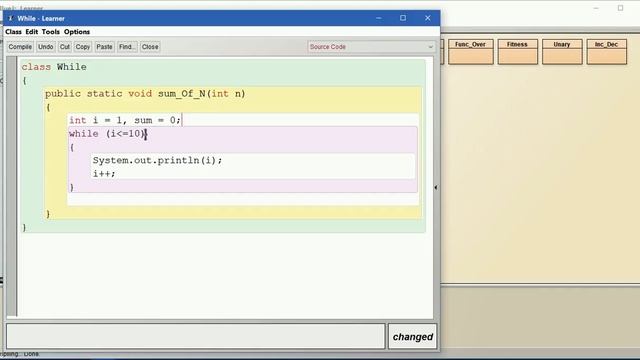Image resolution: width=640 pixels, height=360 pixels.
Task: Close the While editor window
Action: pyautogui.click(x=427, y=18)
